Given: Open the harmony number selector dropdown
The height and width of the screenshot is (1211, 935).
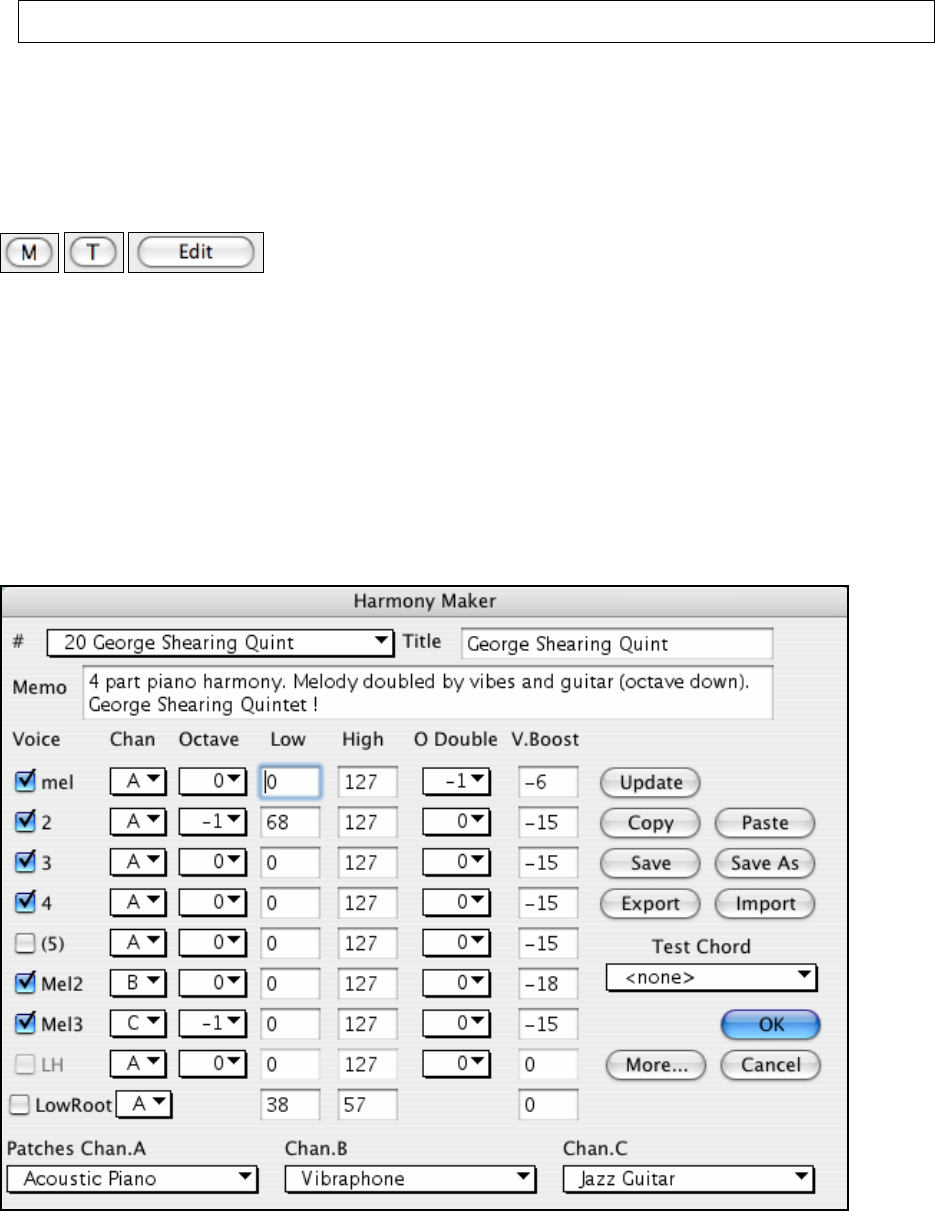Looking at the screenshot, I should pos(221,643).
